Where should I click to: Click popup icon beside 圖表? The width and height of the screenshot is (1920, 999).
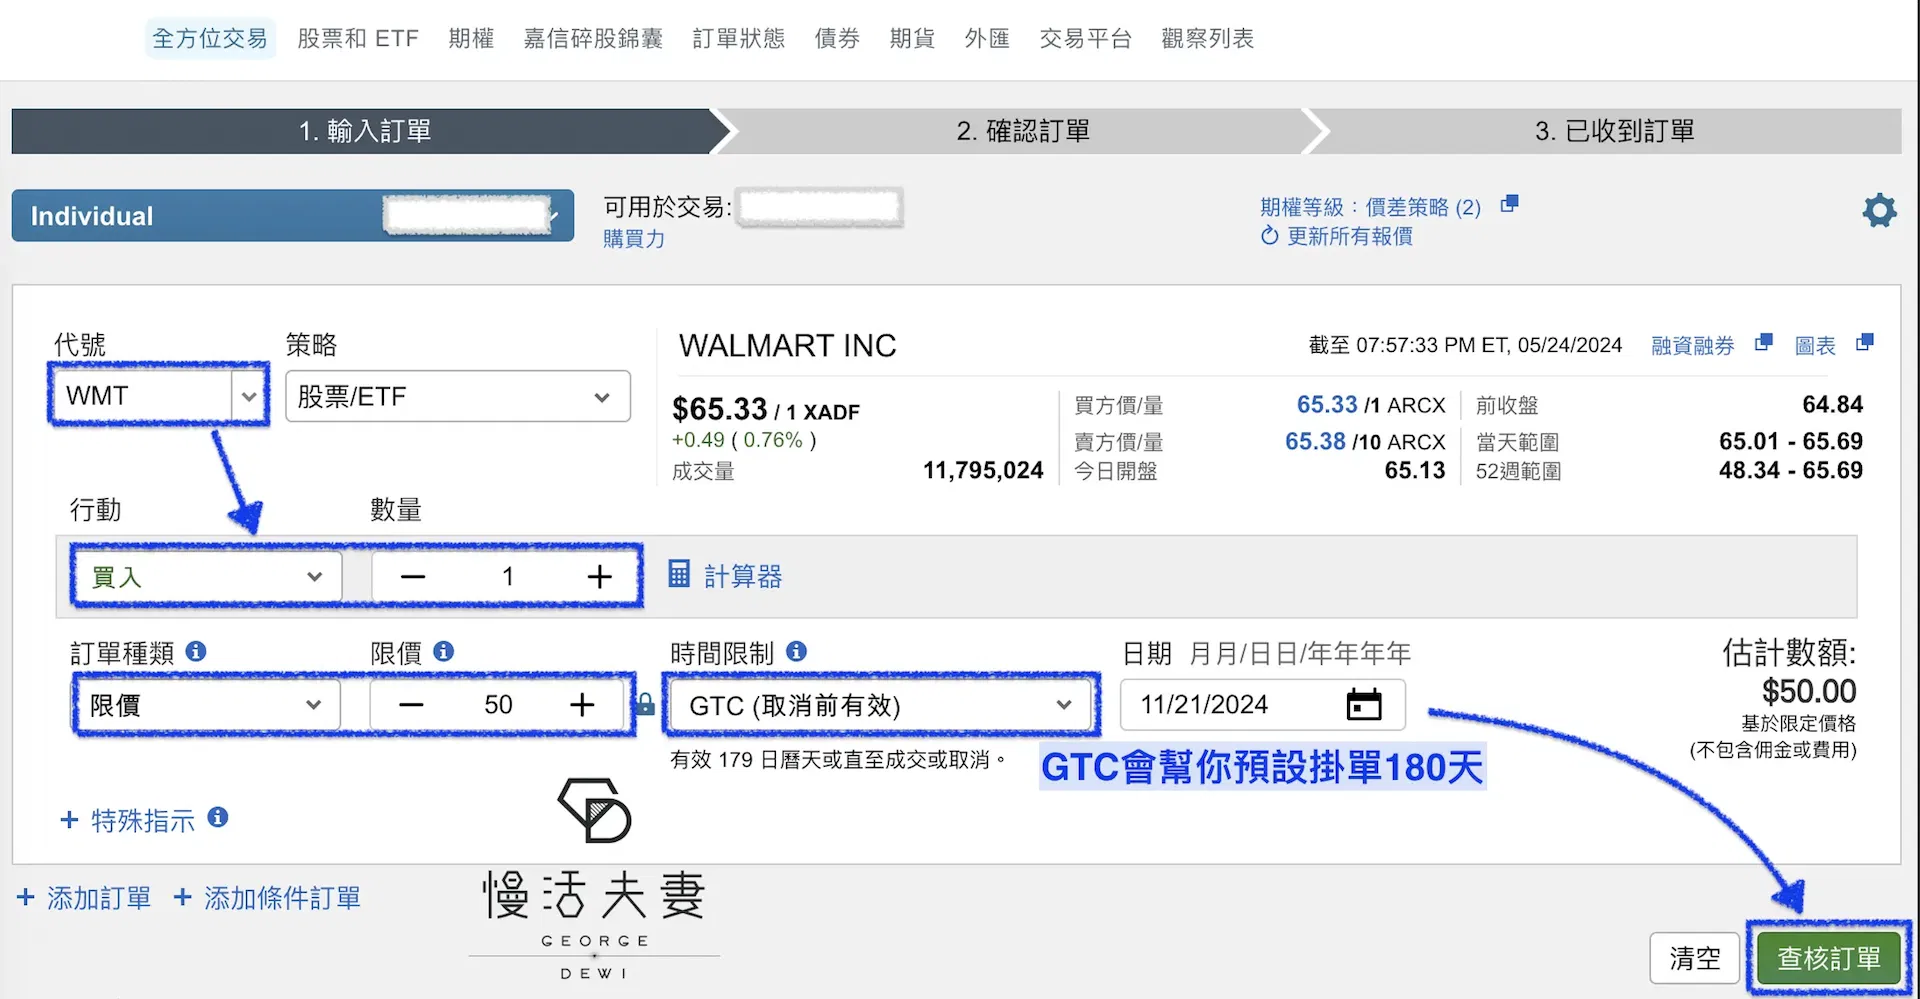tap(1864, 342)
